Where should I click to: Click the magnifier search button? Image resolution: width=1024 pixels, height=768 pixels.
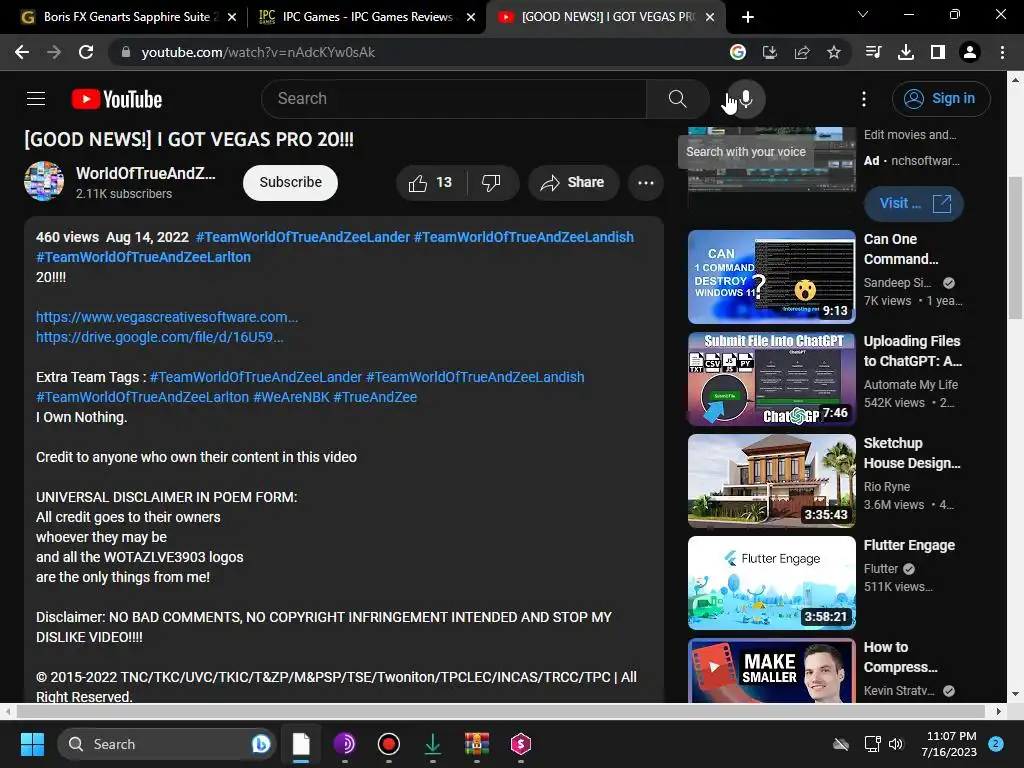coord(677,99)
